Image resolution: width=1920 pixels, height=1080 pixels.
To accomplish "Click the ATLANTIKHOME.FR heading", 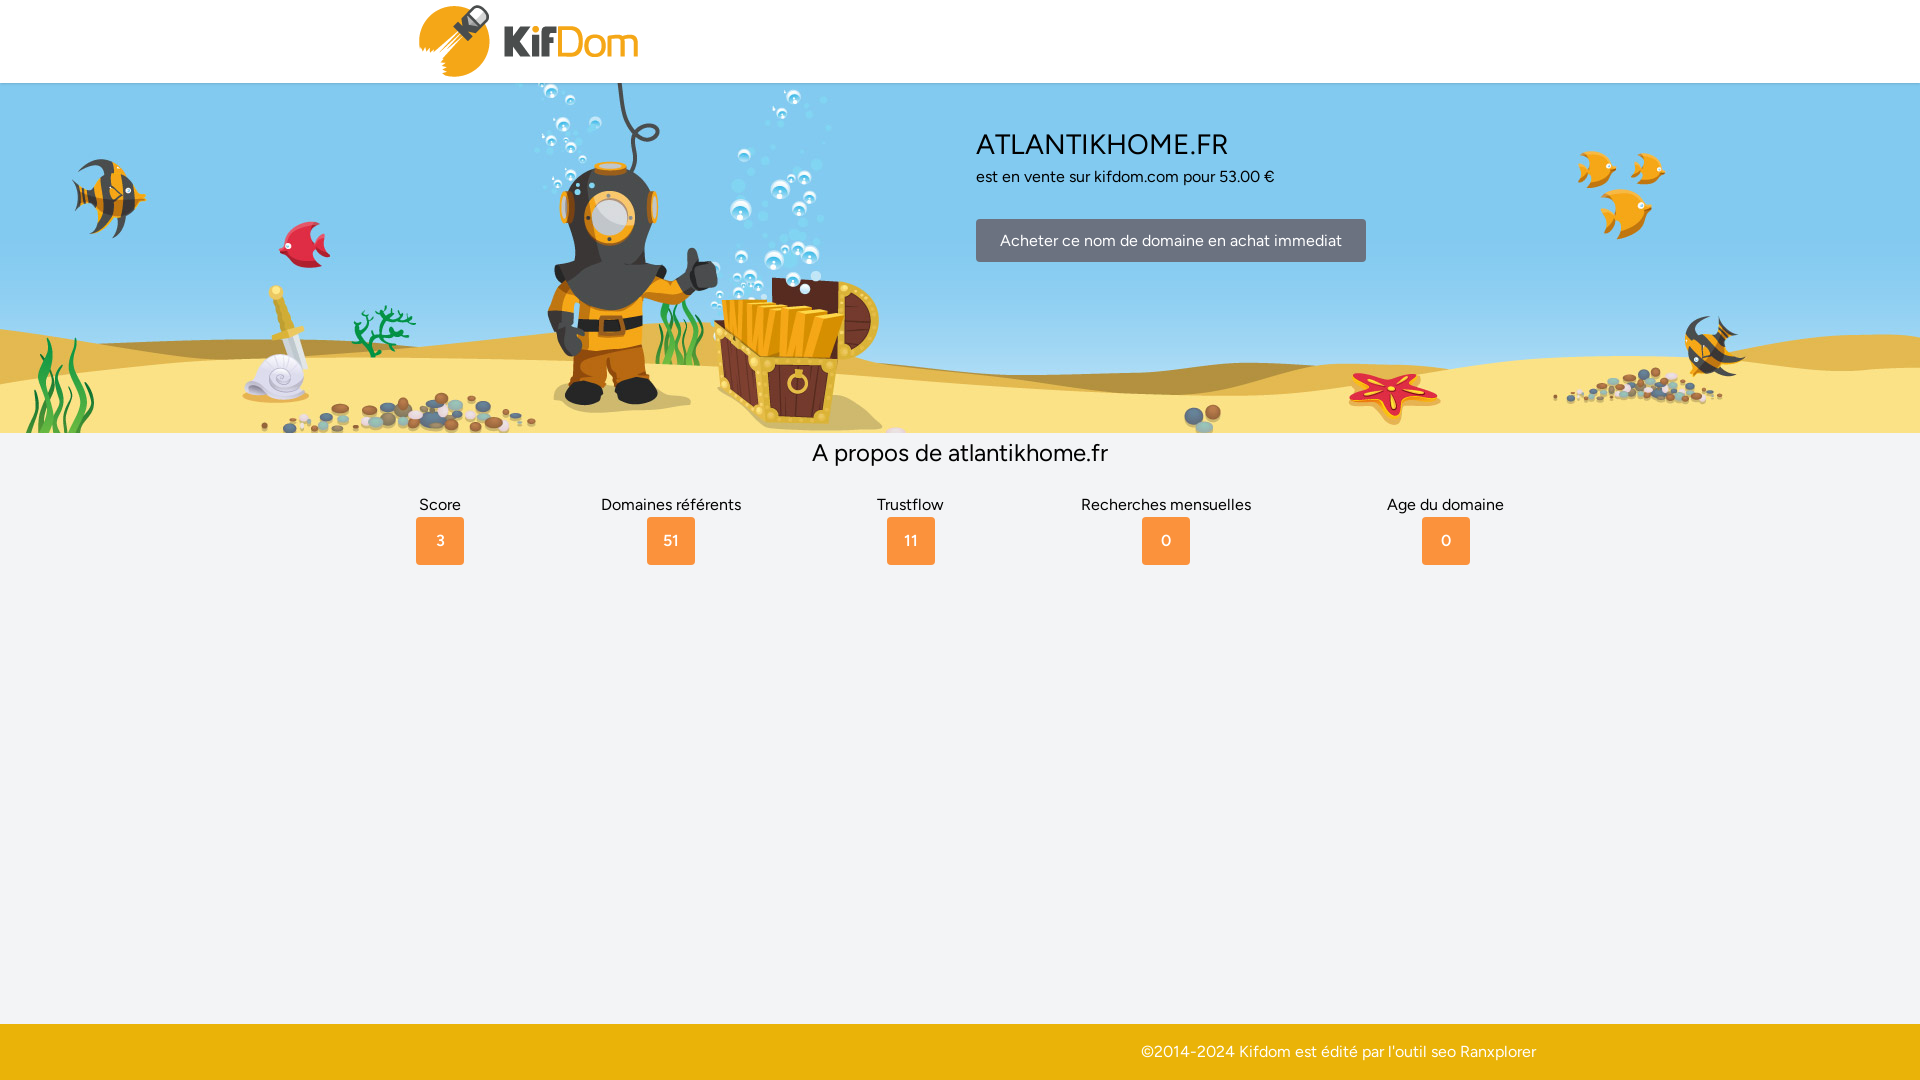I will [x=1101, y=144].
